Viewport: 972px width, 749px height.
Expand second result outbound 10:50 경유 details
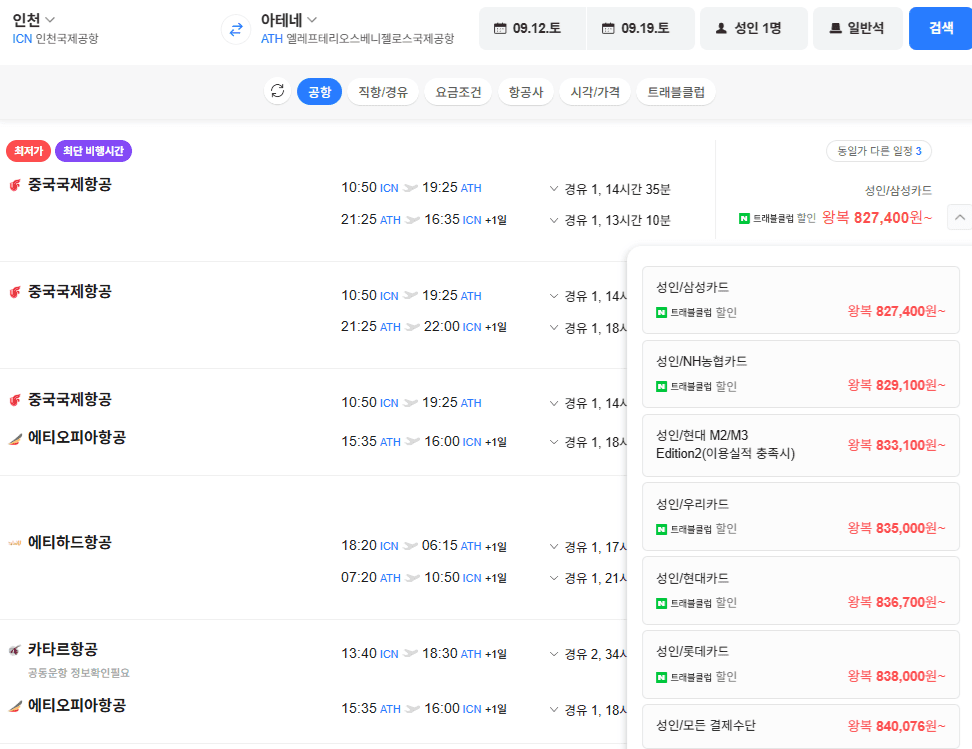[x=588, y=296]
